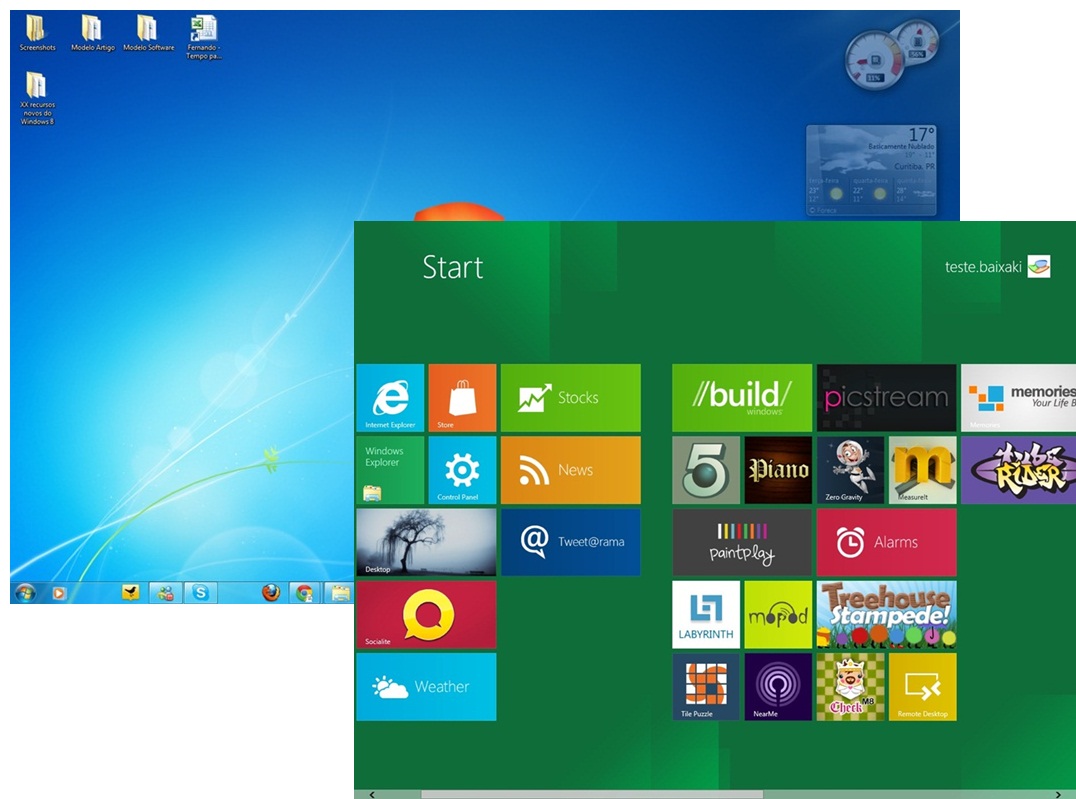
Task: Click the scrollbar left arrow
Action: tap(372, 794)
